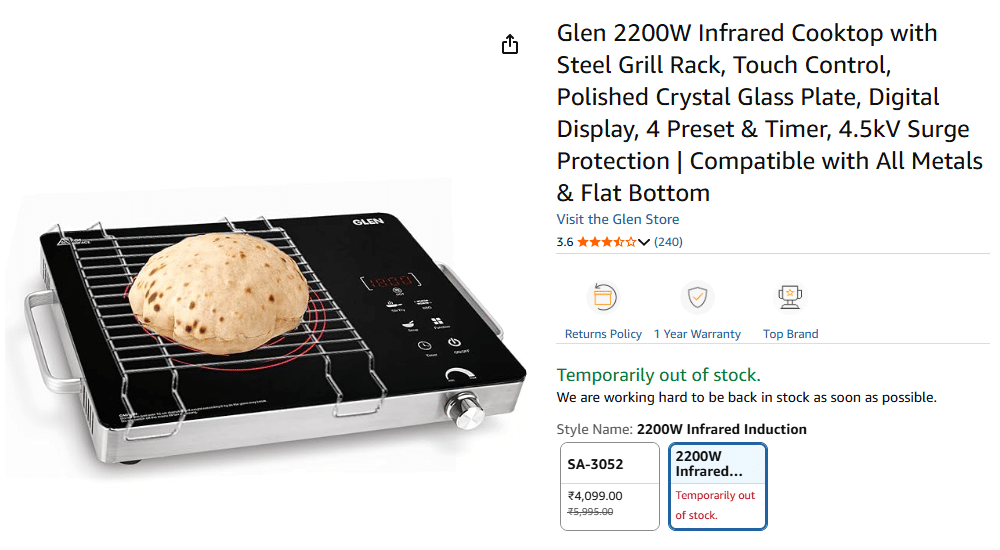Click the 1 Year Warranty shield icon
1000x550 pixels.
pyautogui.click(x=697, y=297)
